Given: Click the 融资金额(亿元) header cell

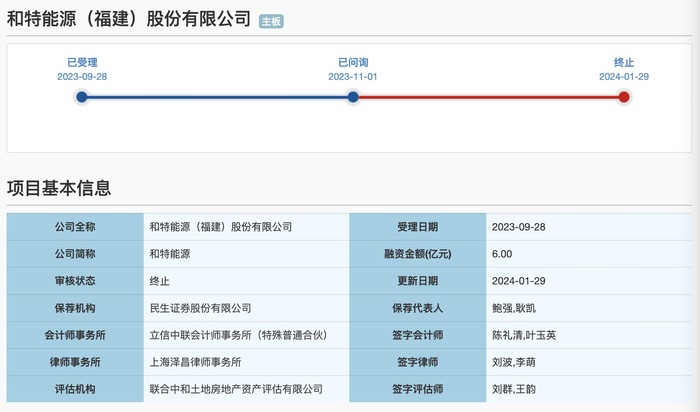Looking at the screenshot, I should pos(417,254).
